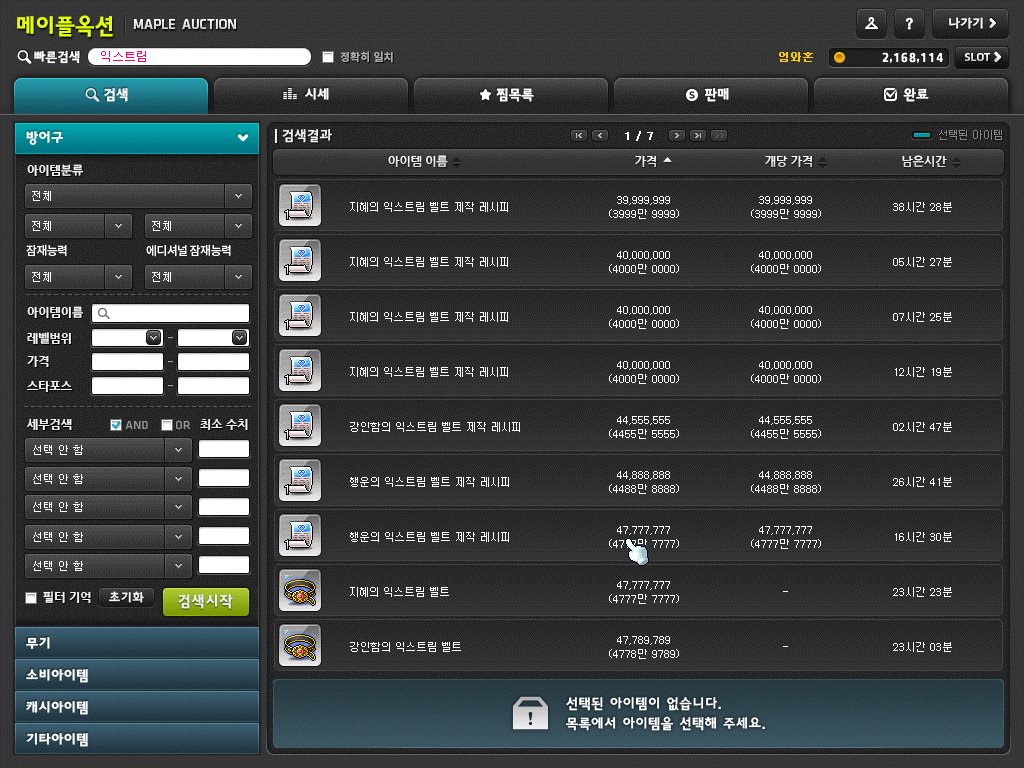Sort by 가격 ascending arrow
The width and height of the screenshot is (1024, 768).
pyautogui.click(x=667, y=160)
